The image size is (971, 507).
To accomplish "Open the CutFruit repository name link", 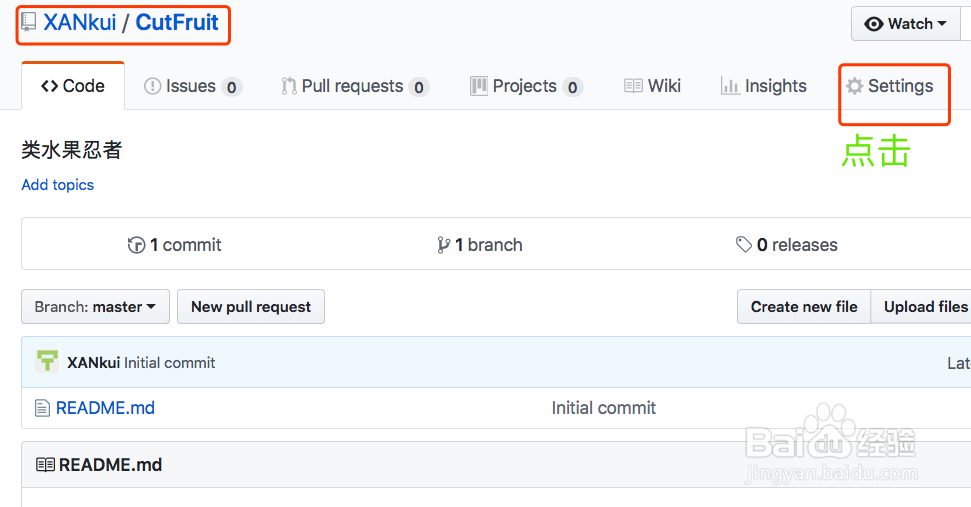I will (x=177, y=22).
